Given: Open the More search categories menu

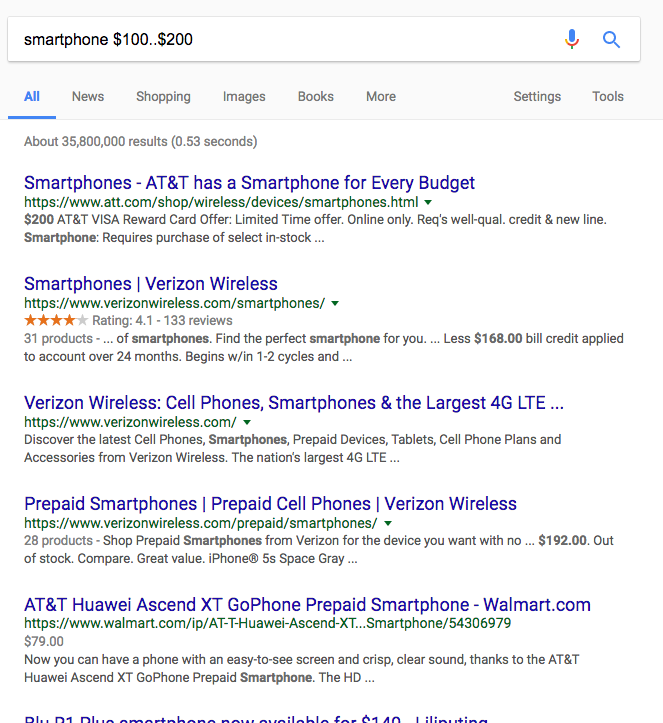Looking at the screenshot, I should point(380,97).
